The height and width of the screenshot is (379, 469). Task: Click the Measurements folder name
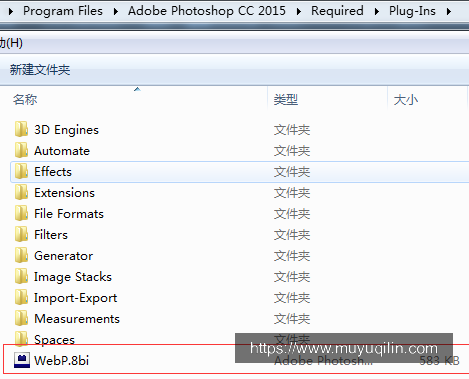(77, 319)
